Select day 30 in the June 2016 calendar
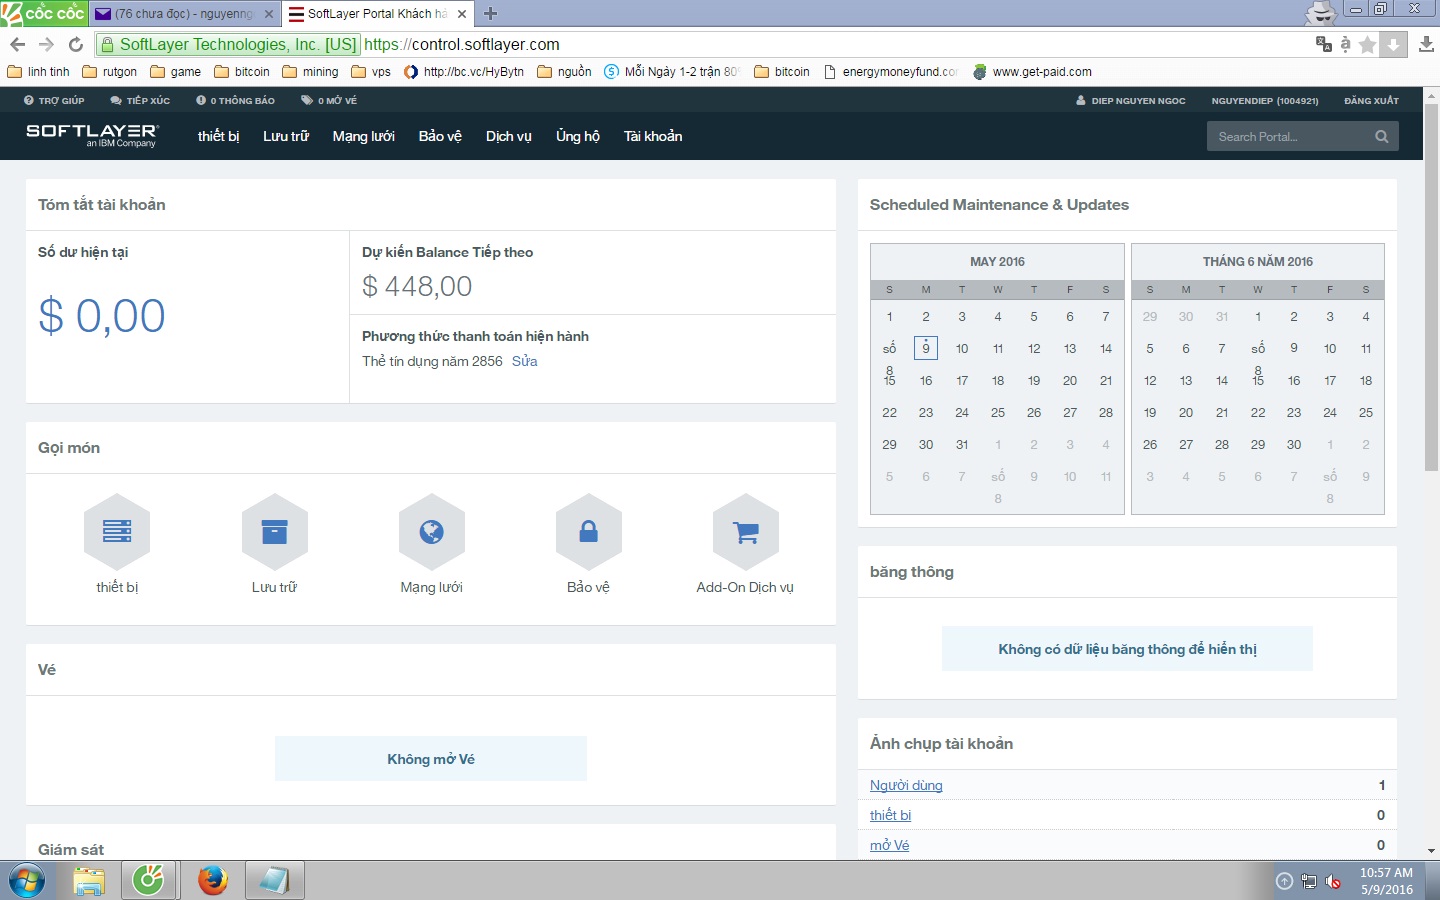The image size is (1440, 900). pyautogui.click(x=1294, y=444)
